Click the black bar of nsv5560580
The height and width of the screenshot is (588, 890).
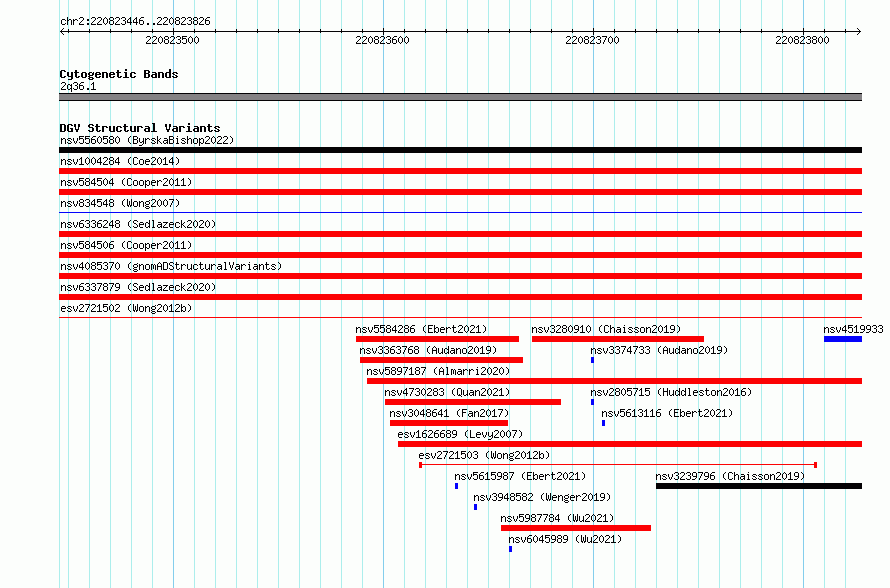click(460, 150)
